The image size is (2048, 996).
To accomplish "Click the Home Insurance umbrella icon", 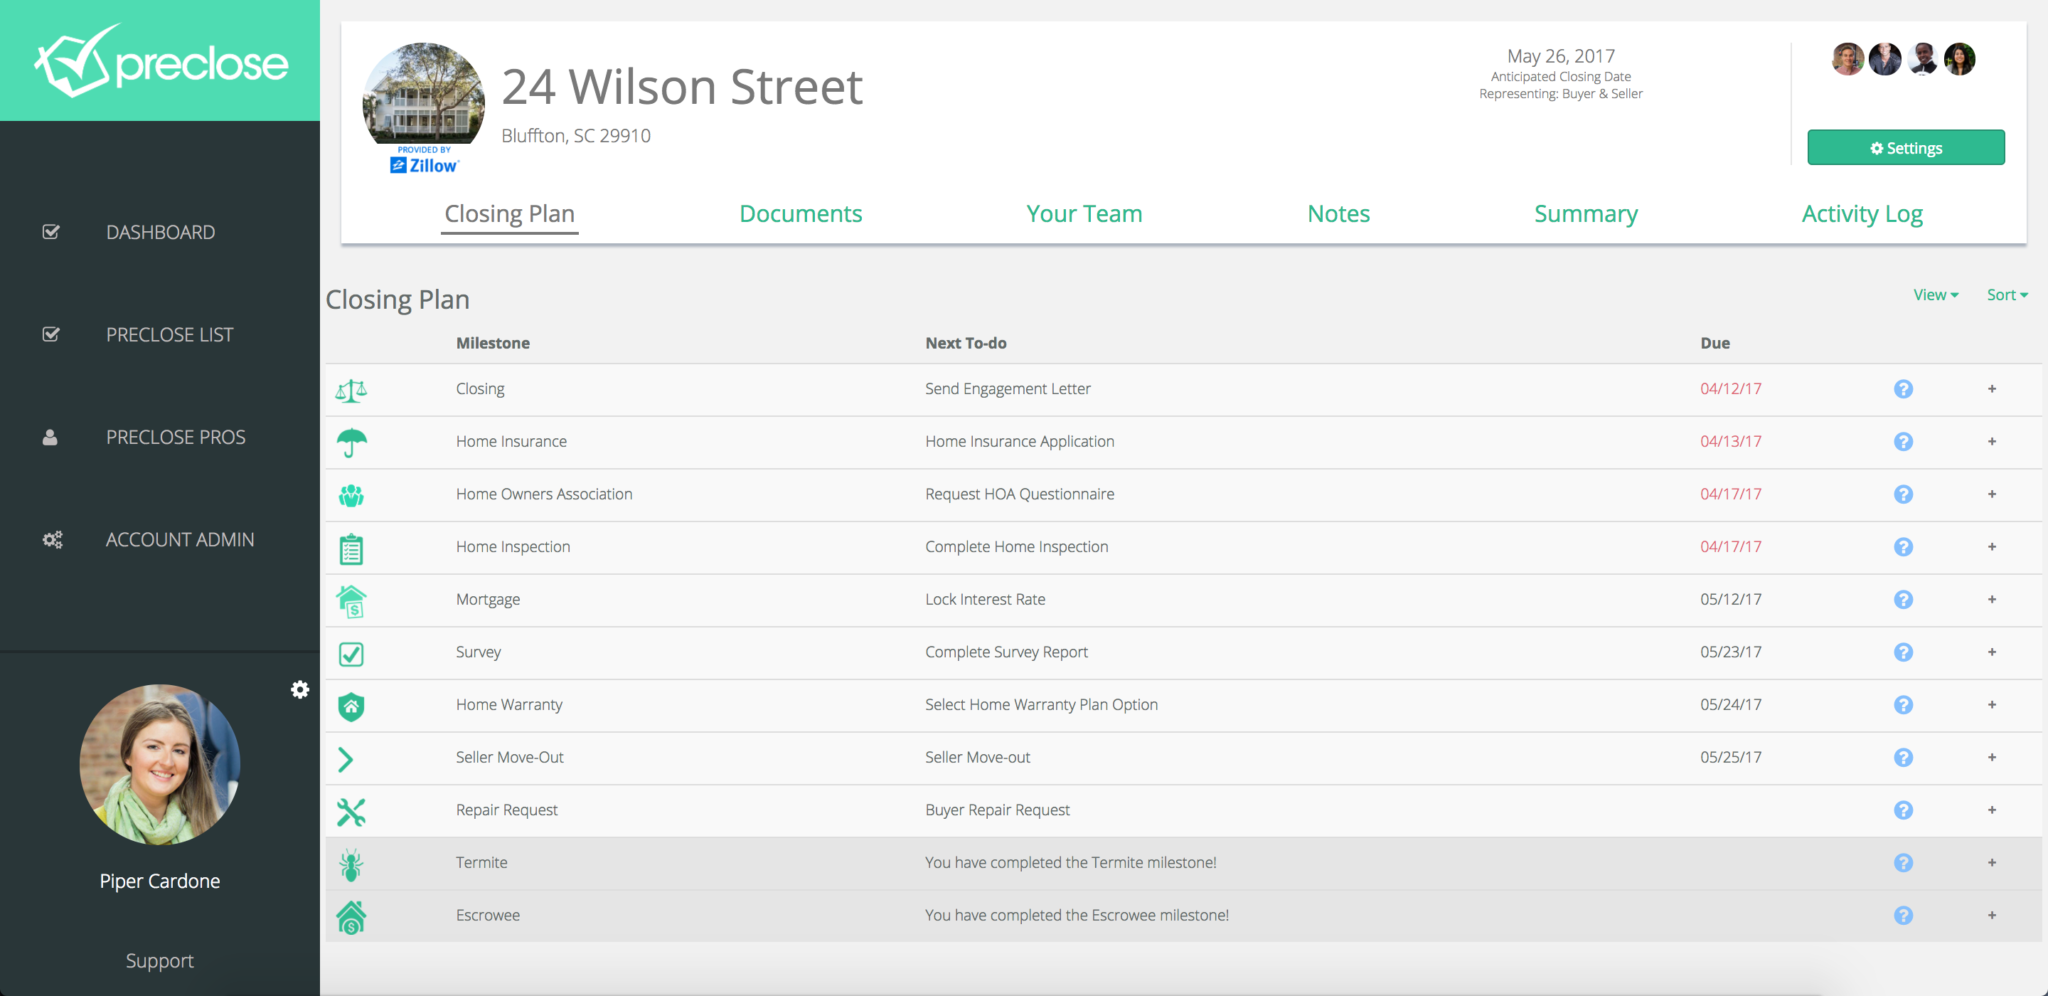I will [351, 441].
